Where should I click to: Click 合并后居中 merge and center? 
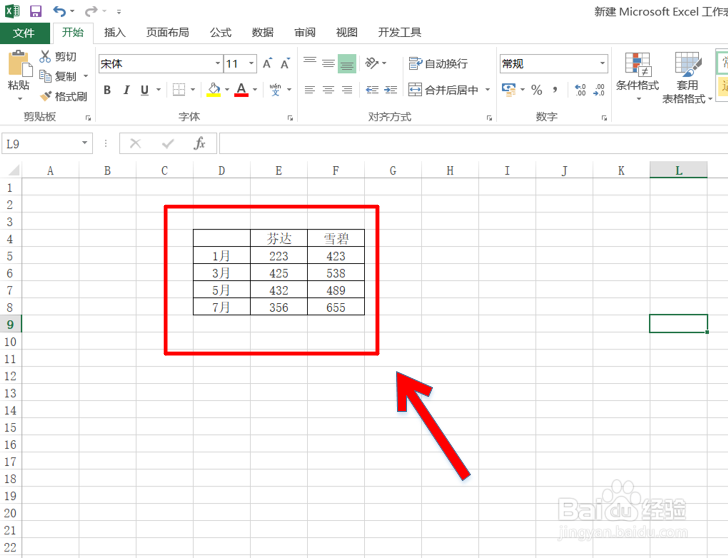click(443, 90)
